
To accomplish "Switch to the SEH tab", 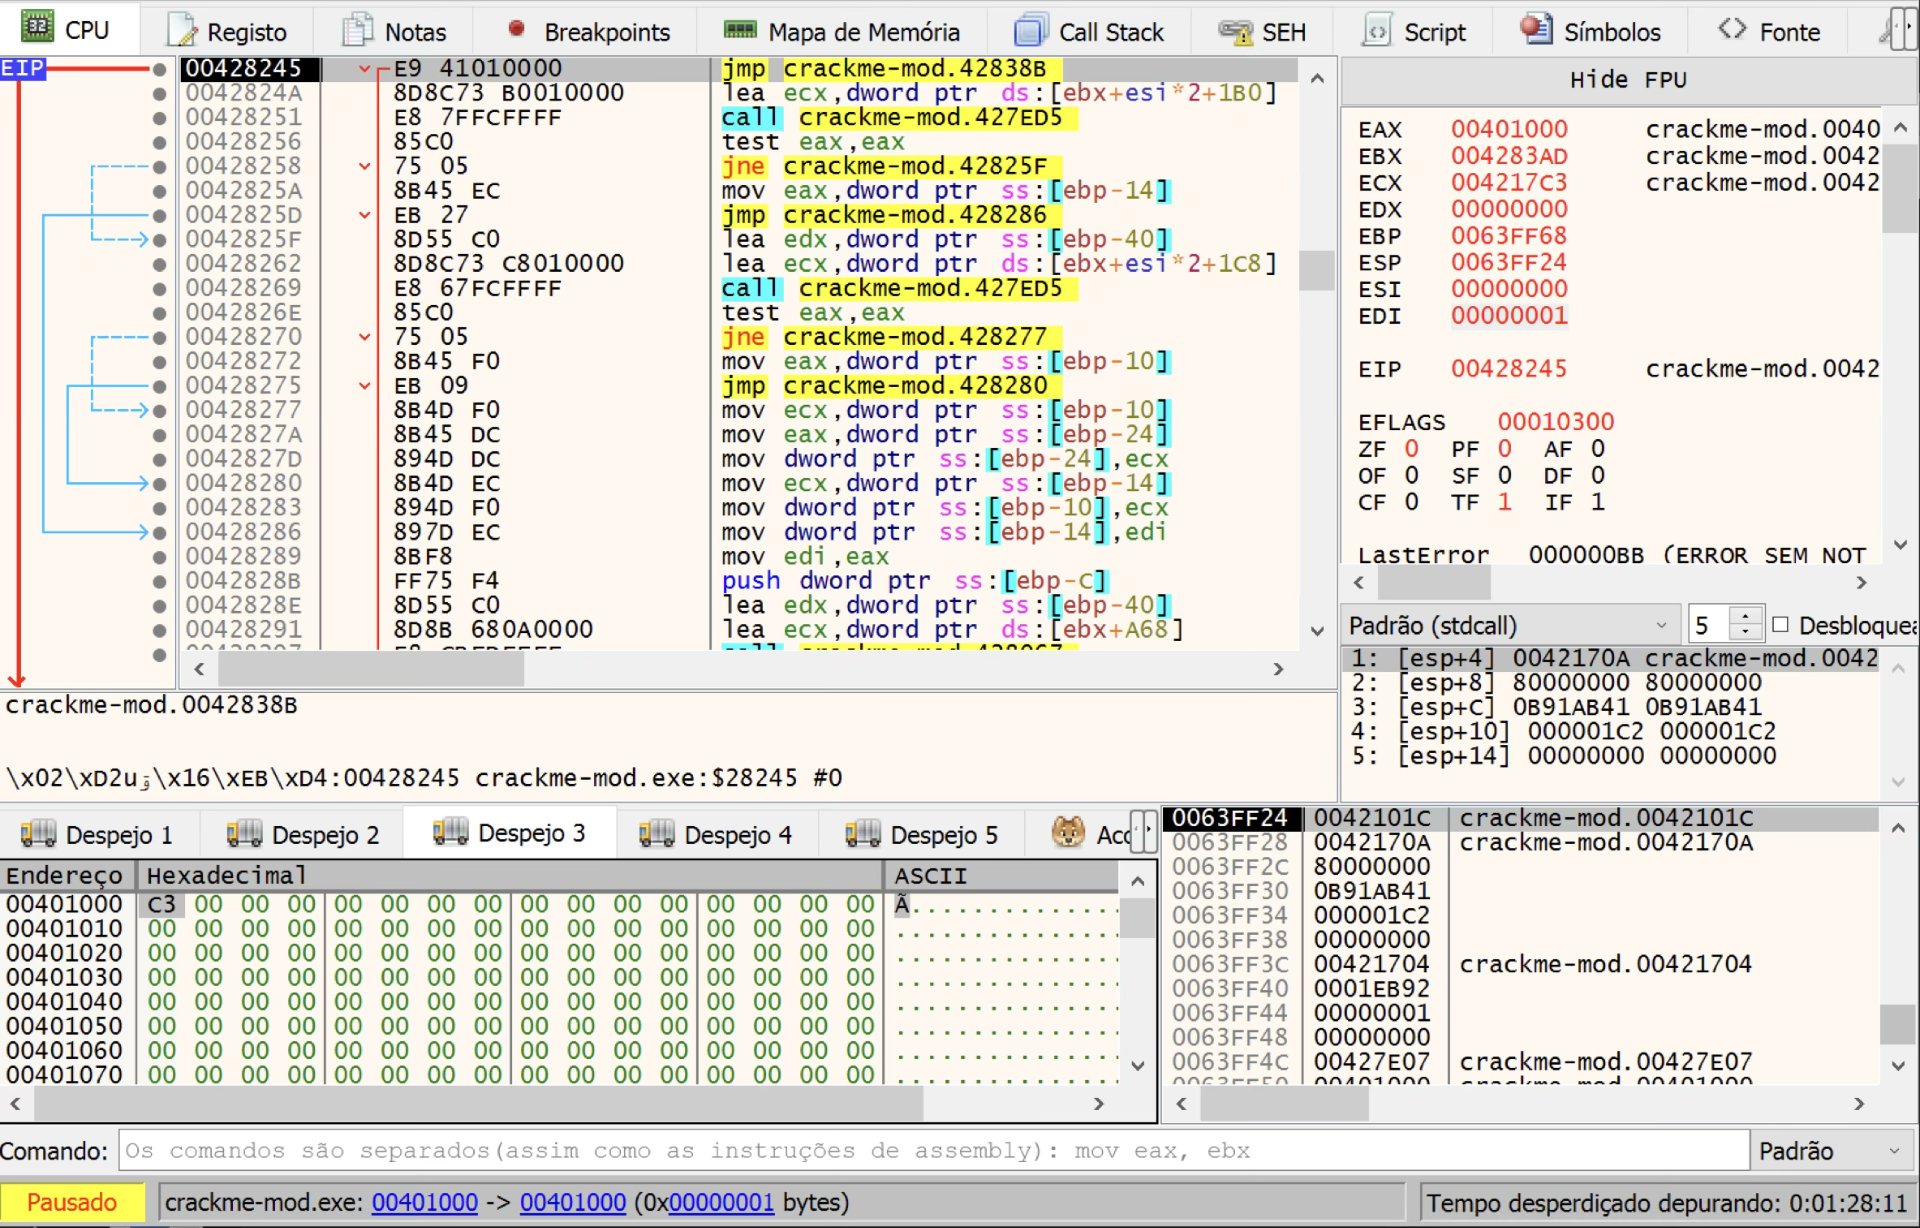I will (x=1262, y=31).
